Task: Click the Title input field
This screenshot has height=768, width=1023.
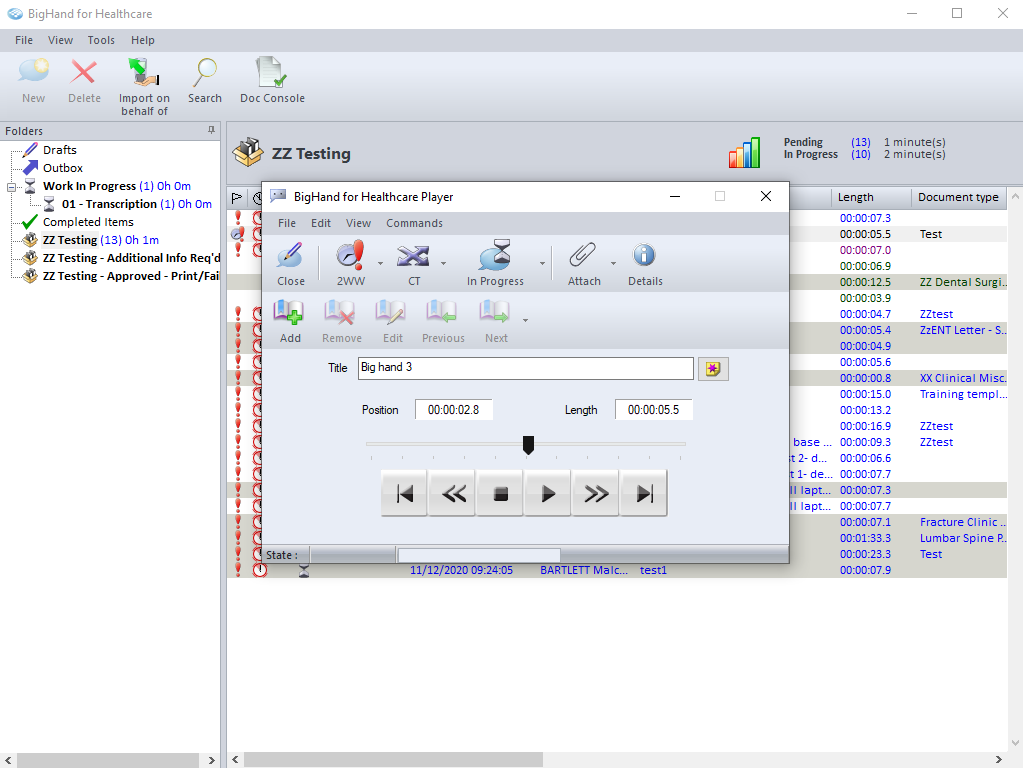Action: tap(525, 368)
